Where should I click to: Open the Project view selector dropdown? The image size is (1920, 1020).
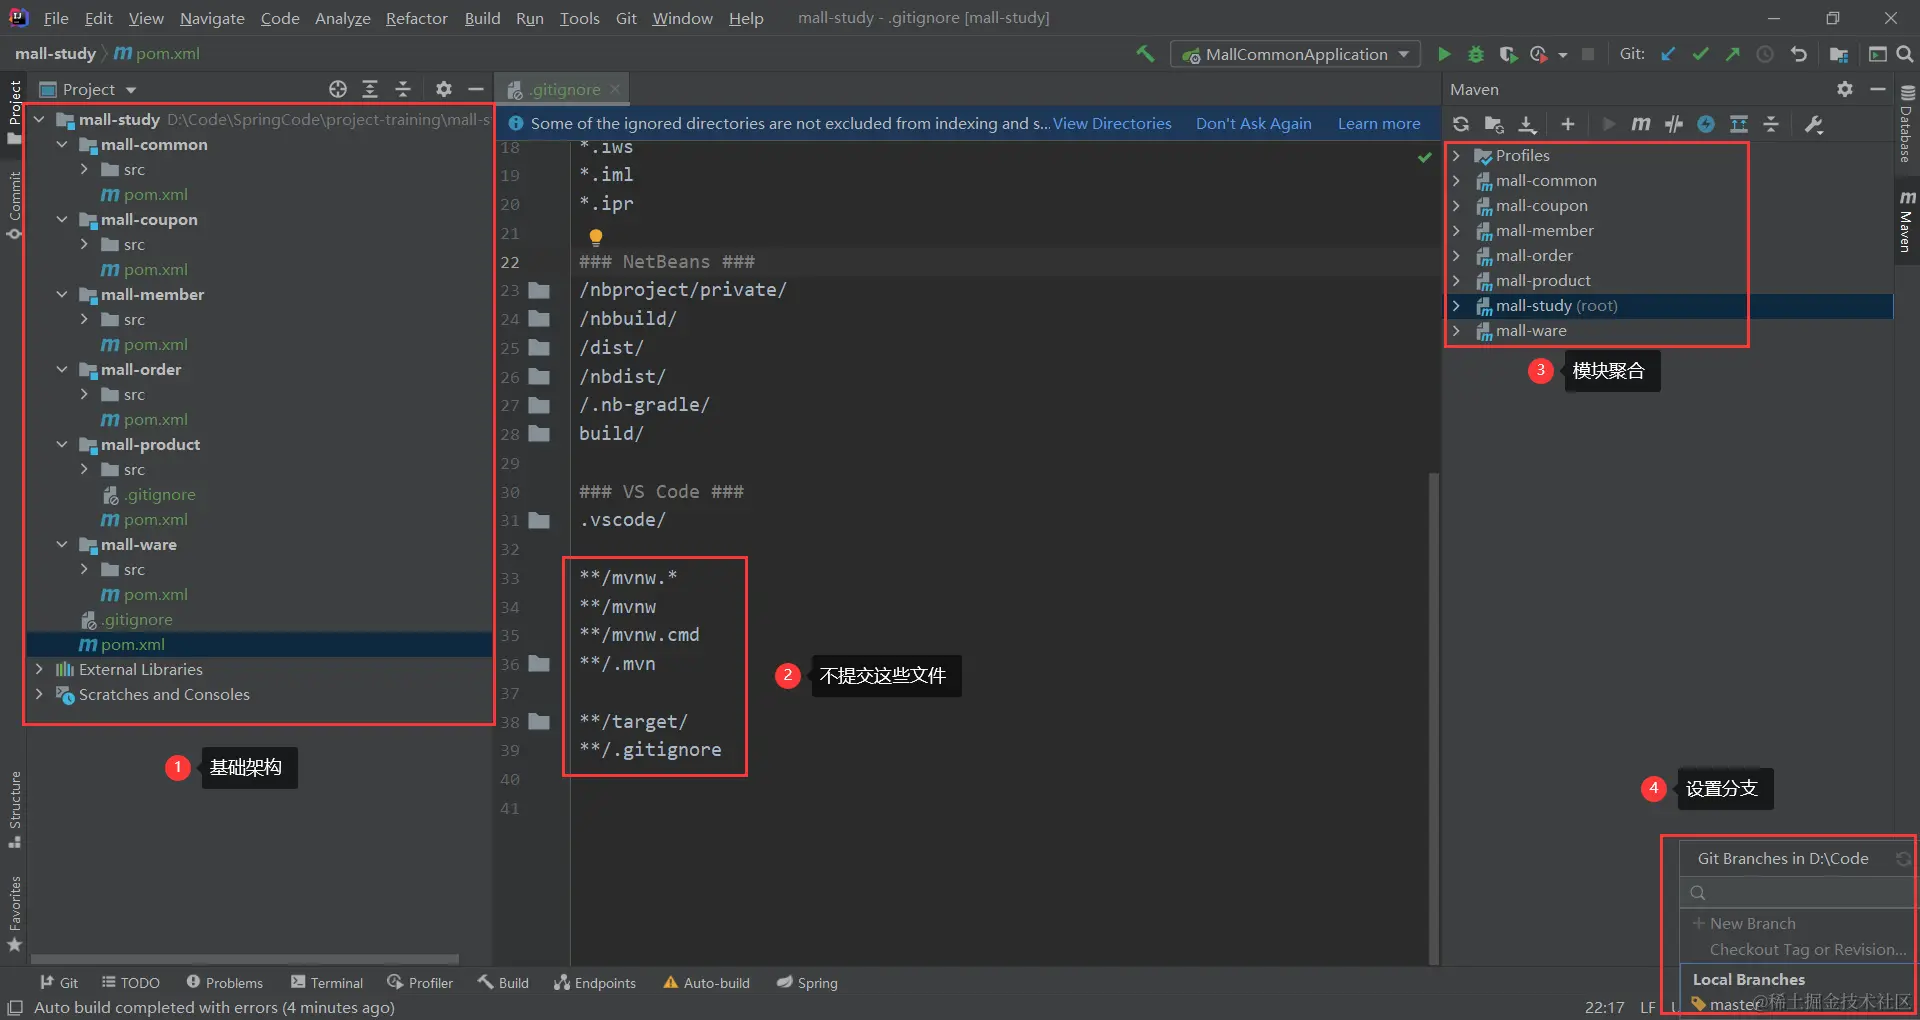(x=88, y=89)
